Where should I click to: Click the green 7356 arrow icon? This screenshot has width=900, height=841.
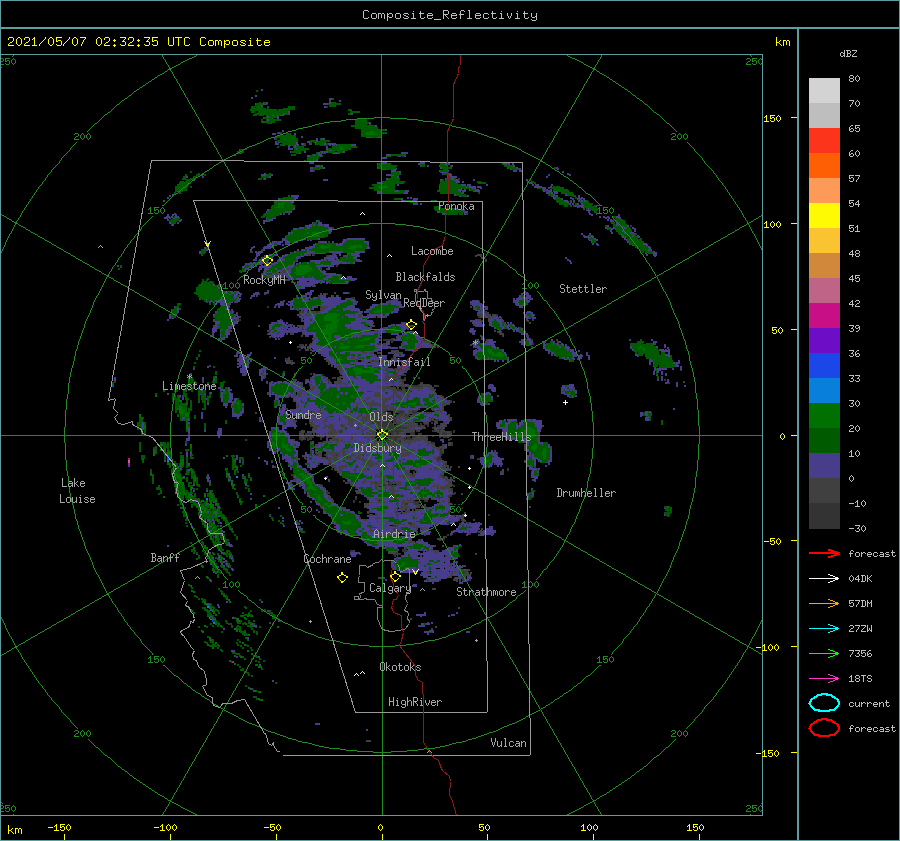click(824, 653)
